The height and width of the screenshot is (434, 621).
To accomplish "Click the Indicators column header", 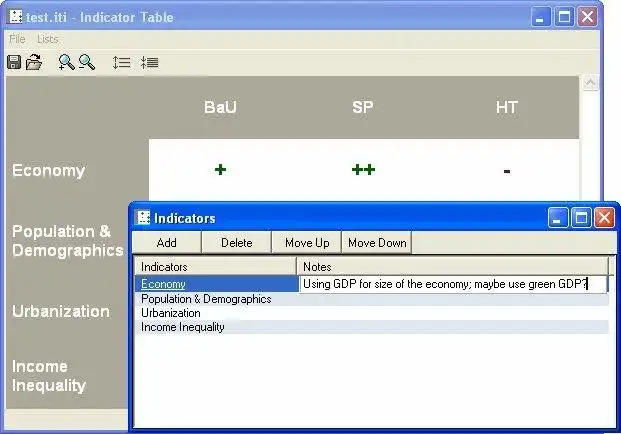I will [215, 266].
